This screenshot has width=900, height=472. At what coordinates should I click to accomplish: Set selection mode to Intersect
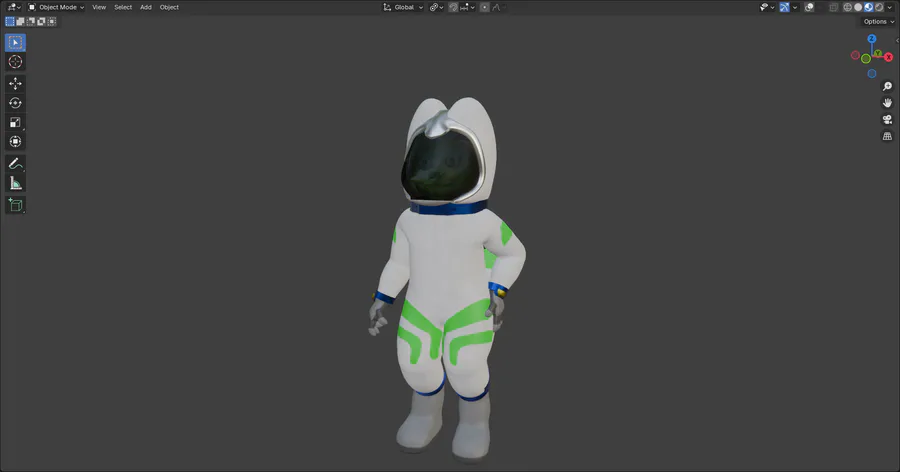coord(51,21)
